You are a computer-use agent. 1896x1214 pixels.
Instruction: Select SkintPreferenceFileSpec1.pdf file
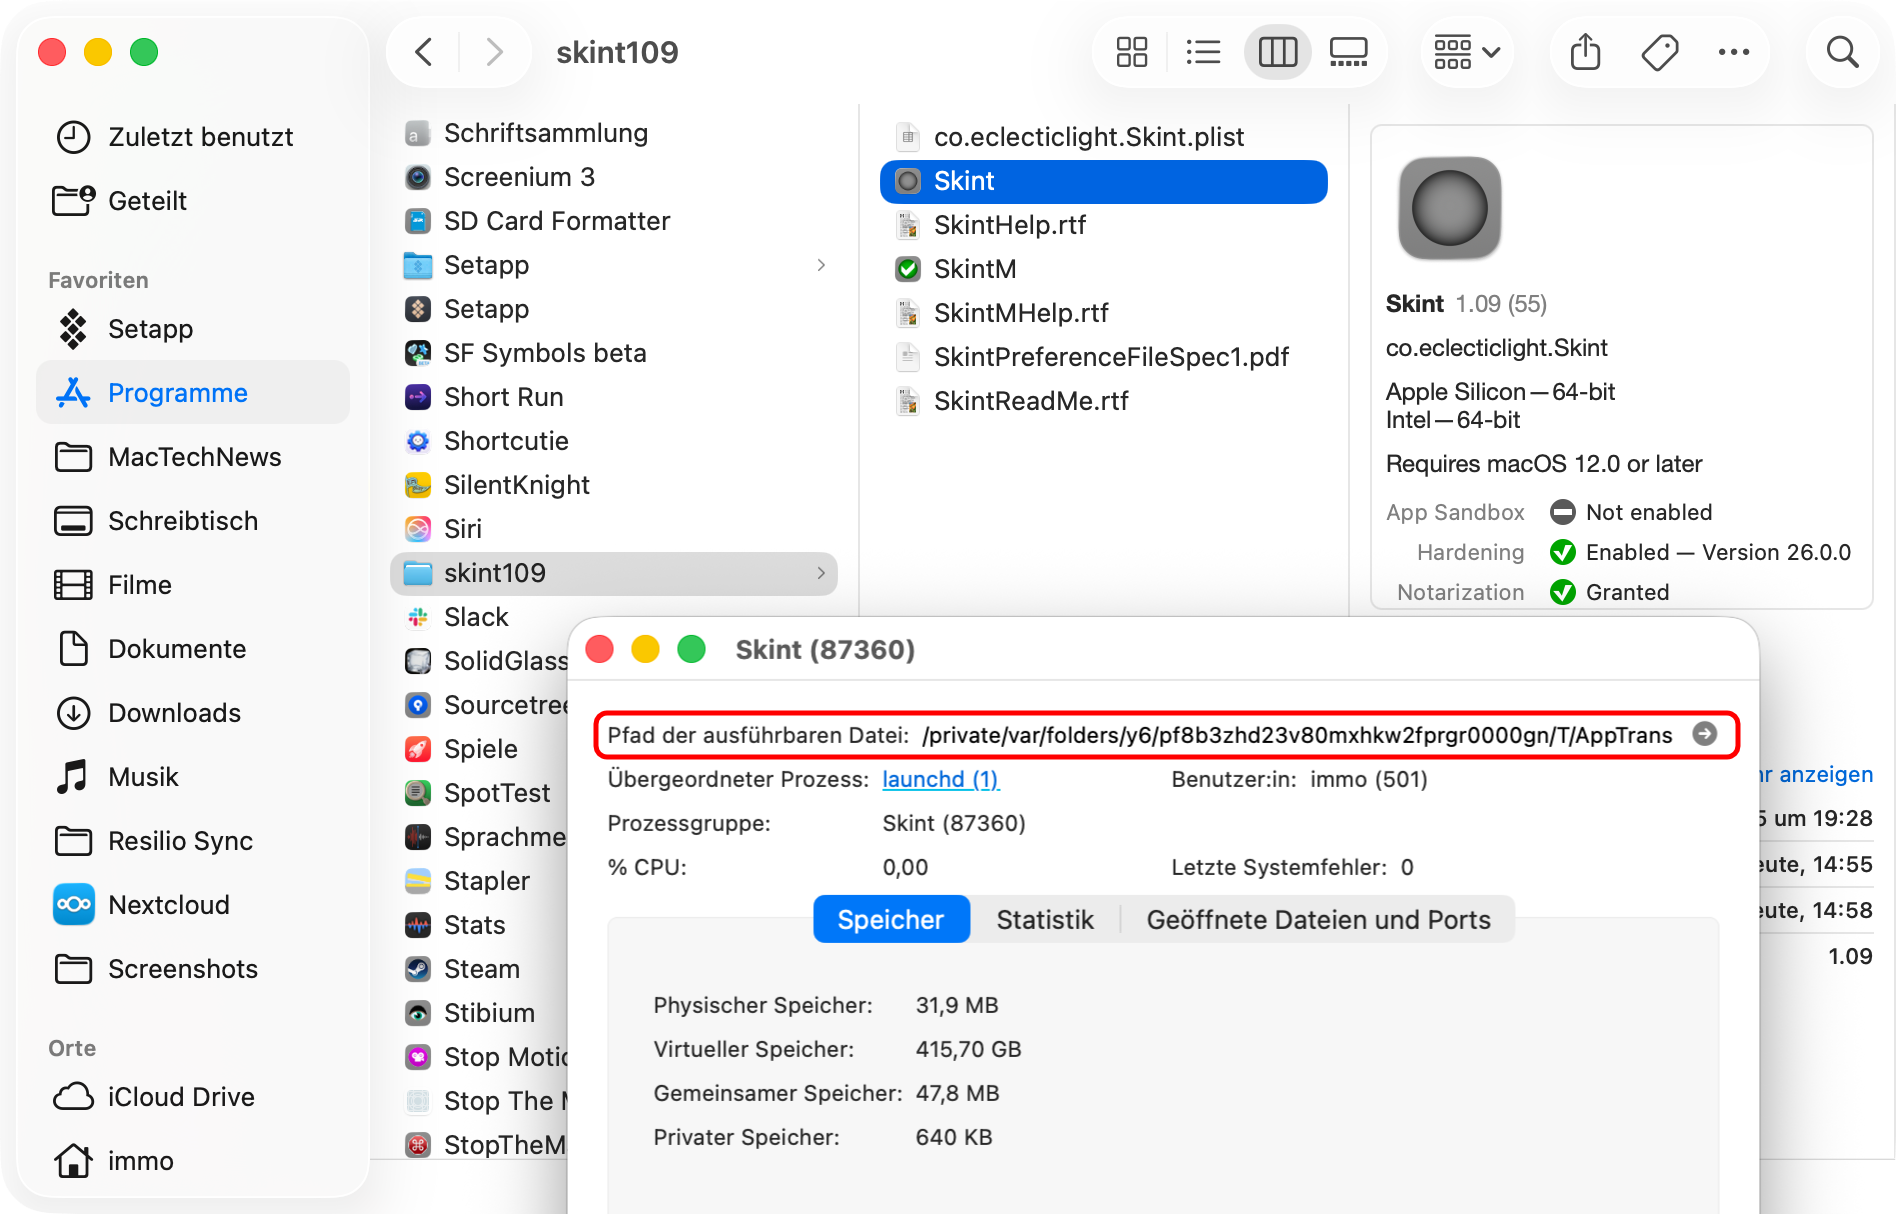click(x=1110, y=357)
